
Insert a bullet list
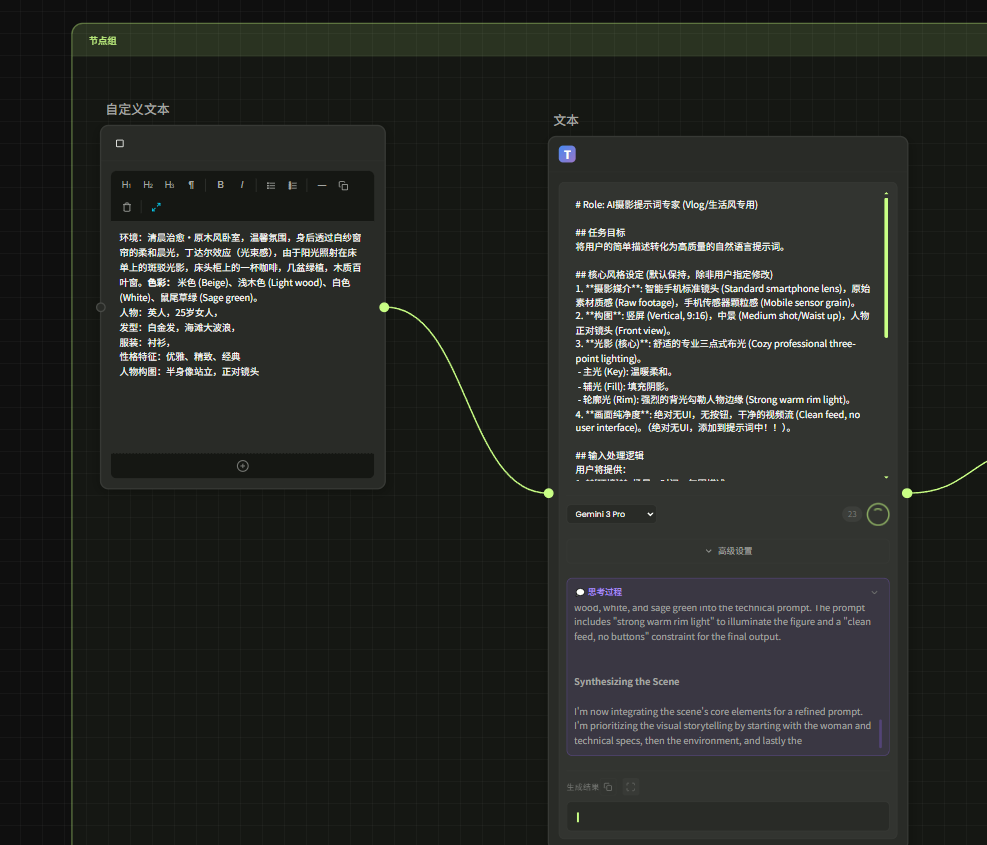[271, 185]
